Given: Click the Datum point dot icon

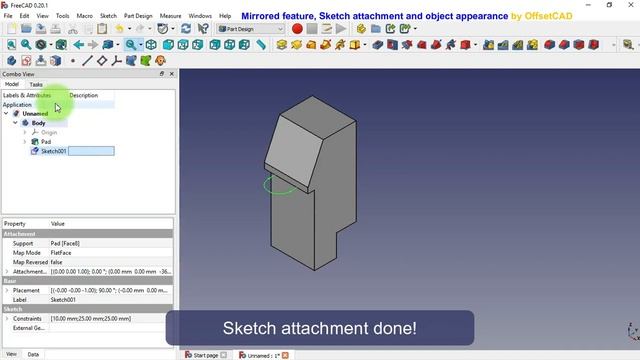Looking at the screenshot, I should coord(73,61).
